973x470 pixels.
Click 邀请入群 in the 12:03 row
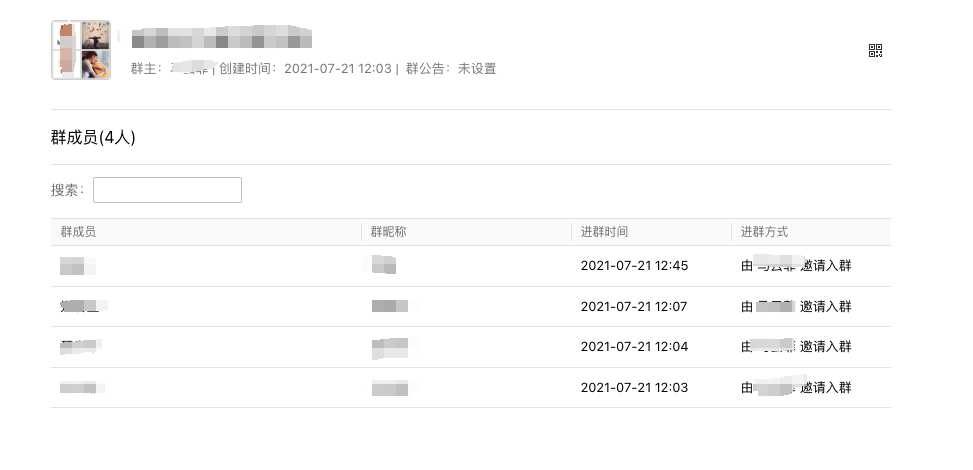[825, 388]
